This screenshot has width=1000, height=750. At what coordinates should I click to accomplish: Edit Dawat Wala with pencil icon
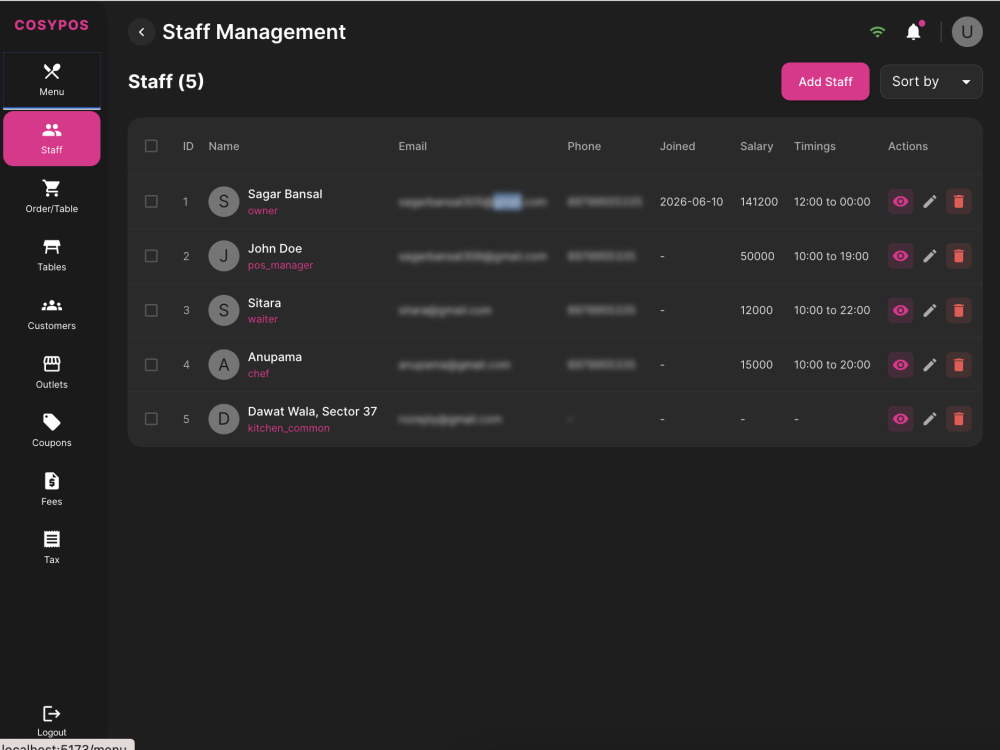click(930, 419)
